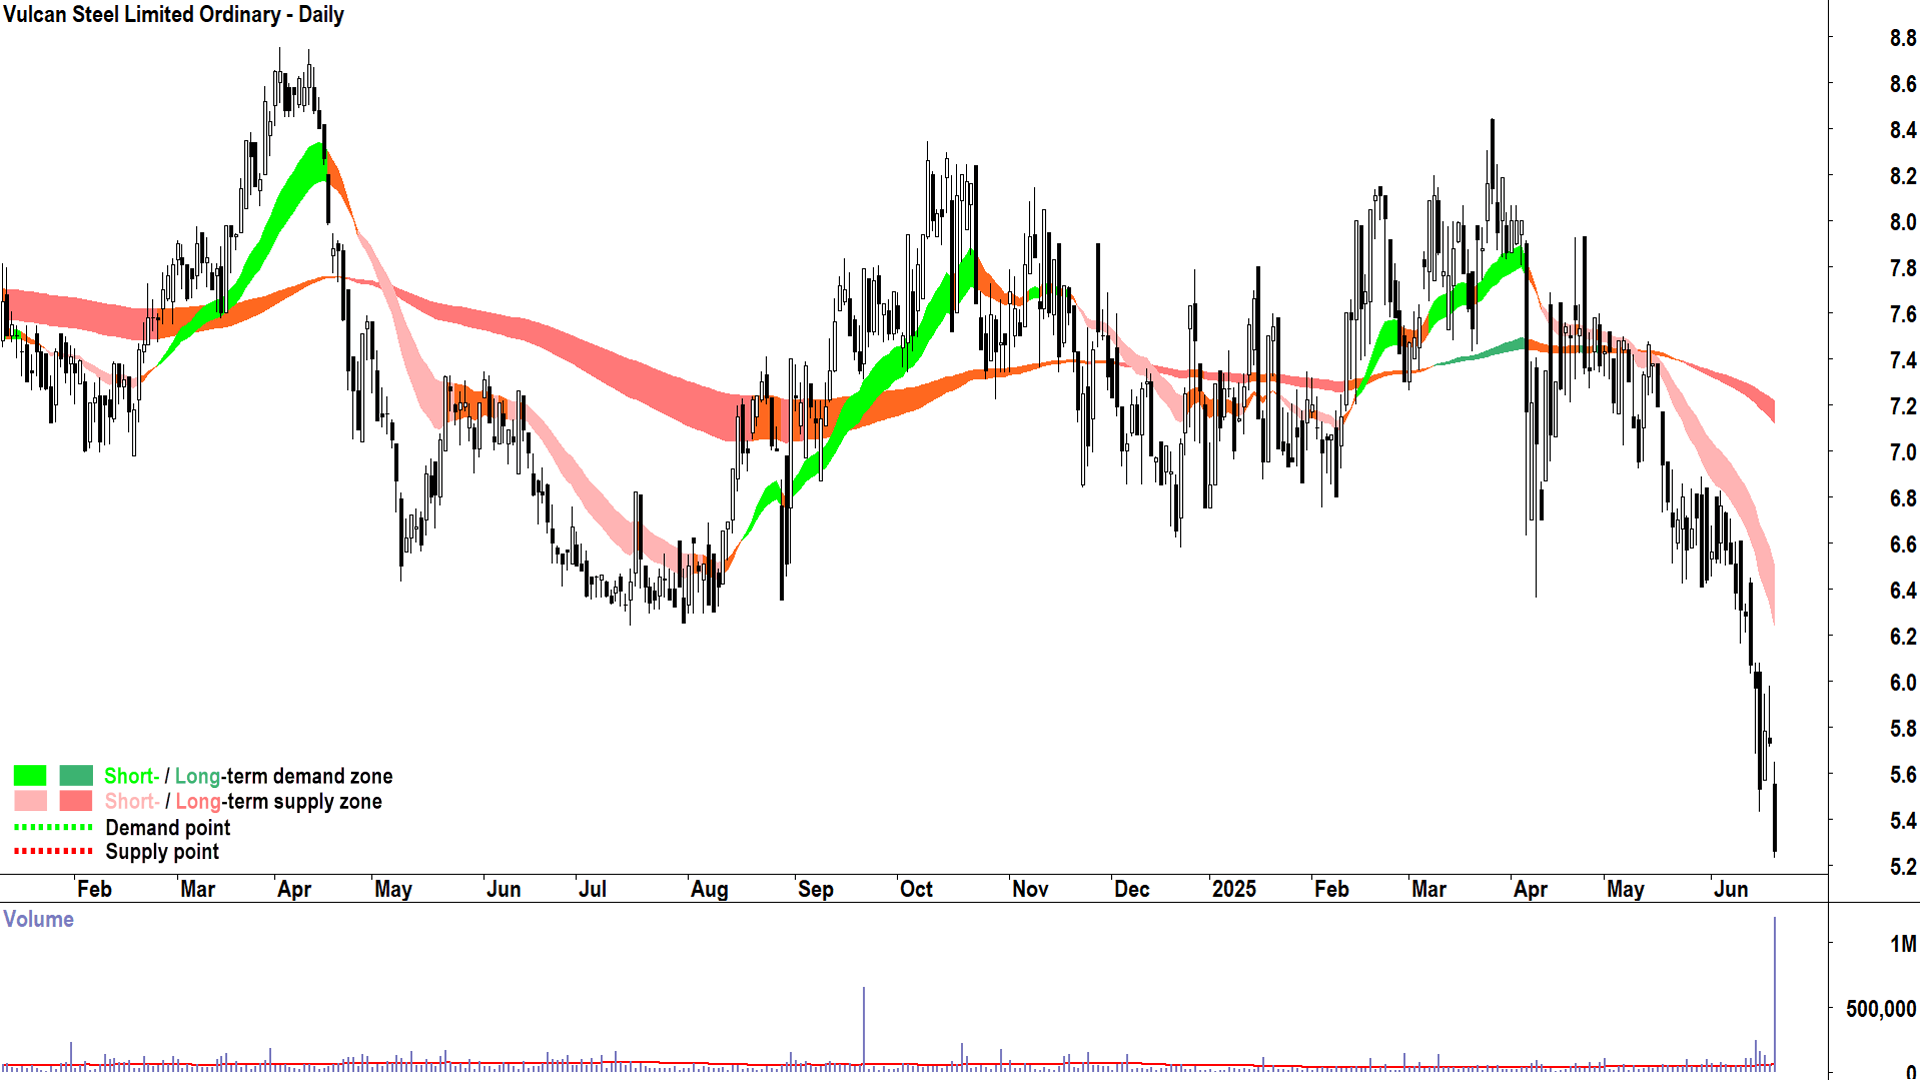This screenshot has width=1920, height=1080.
Task: Click the 'Nov' label on the date axis
Action: [1030, 889]
